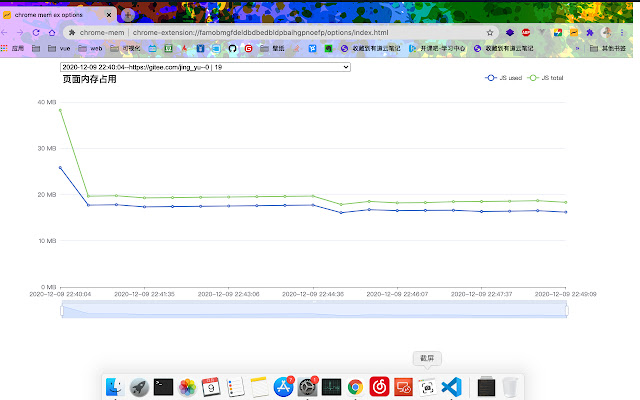The height and width of the screenshot is (400, 640).
Task: Open Activity Monitor from the dock
Action: (331, 387)
